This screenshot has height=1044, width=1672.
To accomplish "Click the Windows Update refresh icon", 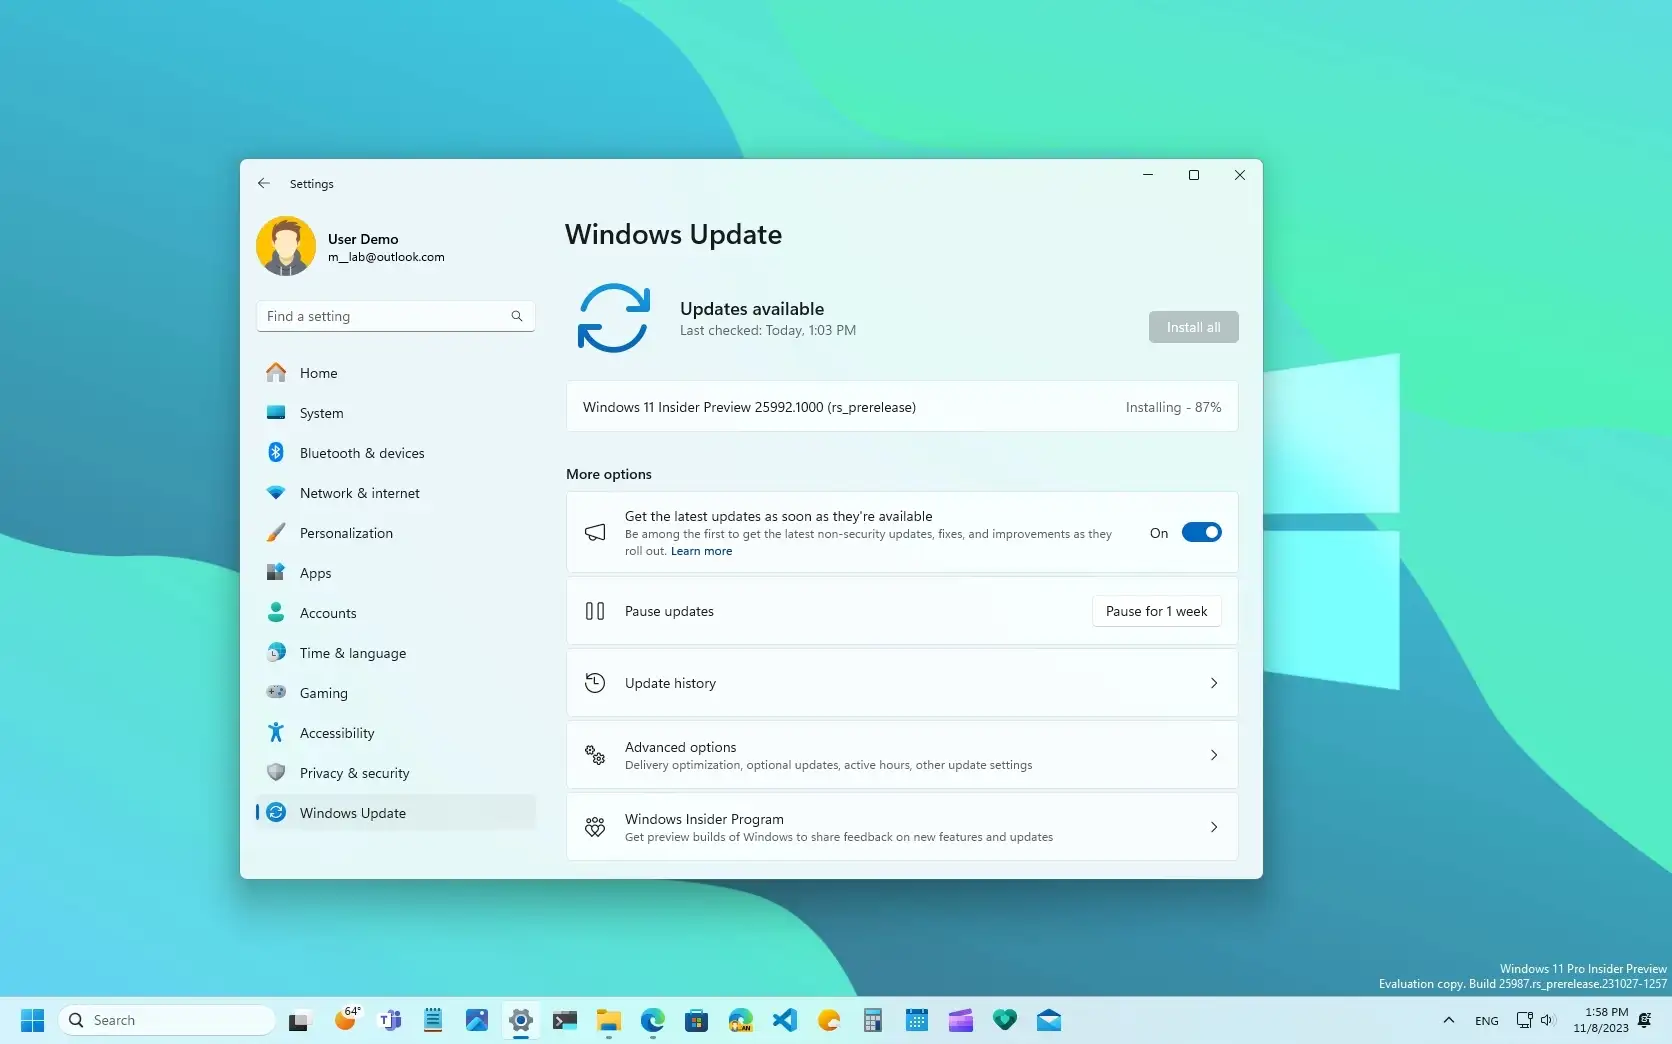I will pos(613,318).
